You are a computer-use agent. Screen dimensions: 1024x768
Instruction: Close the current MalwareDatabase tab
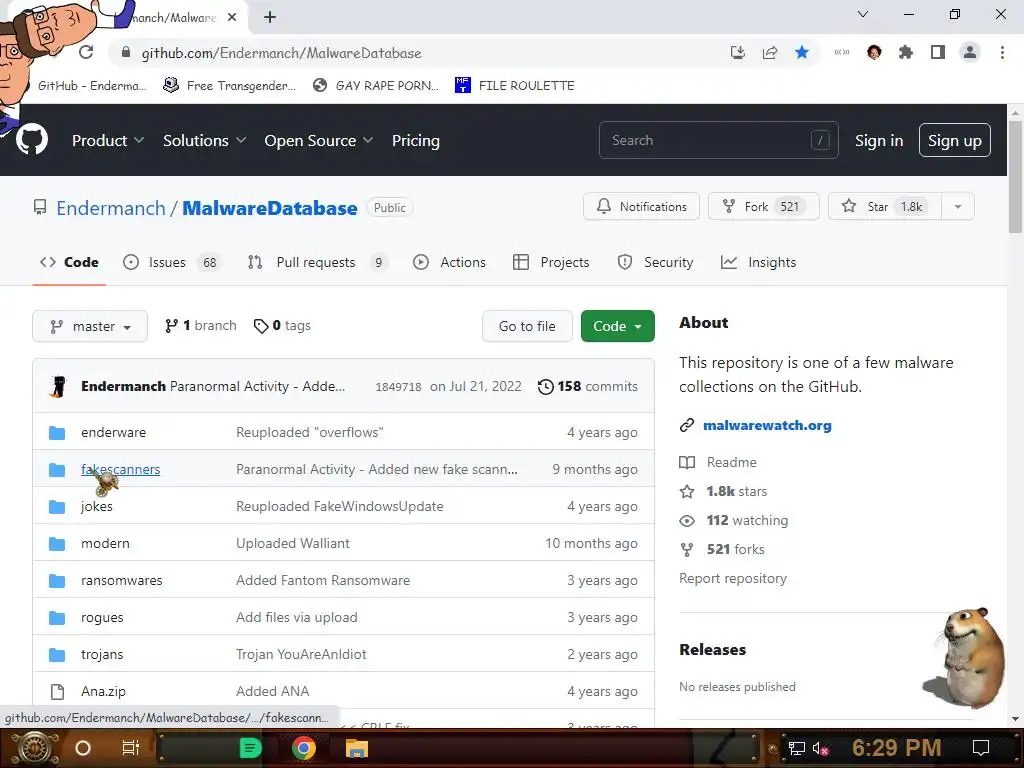[x=232, y=17]
